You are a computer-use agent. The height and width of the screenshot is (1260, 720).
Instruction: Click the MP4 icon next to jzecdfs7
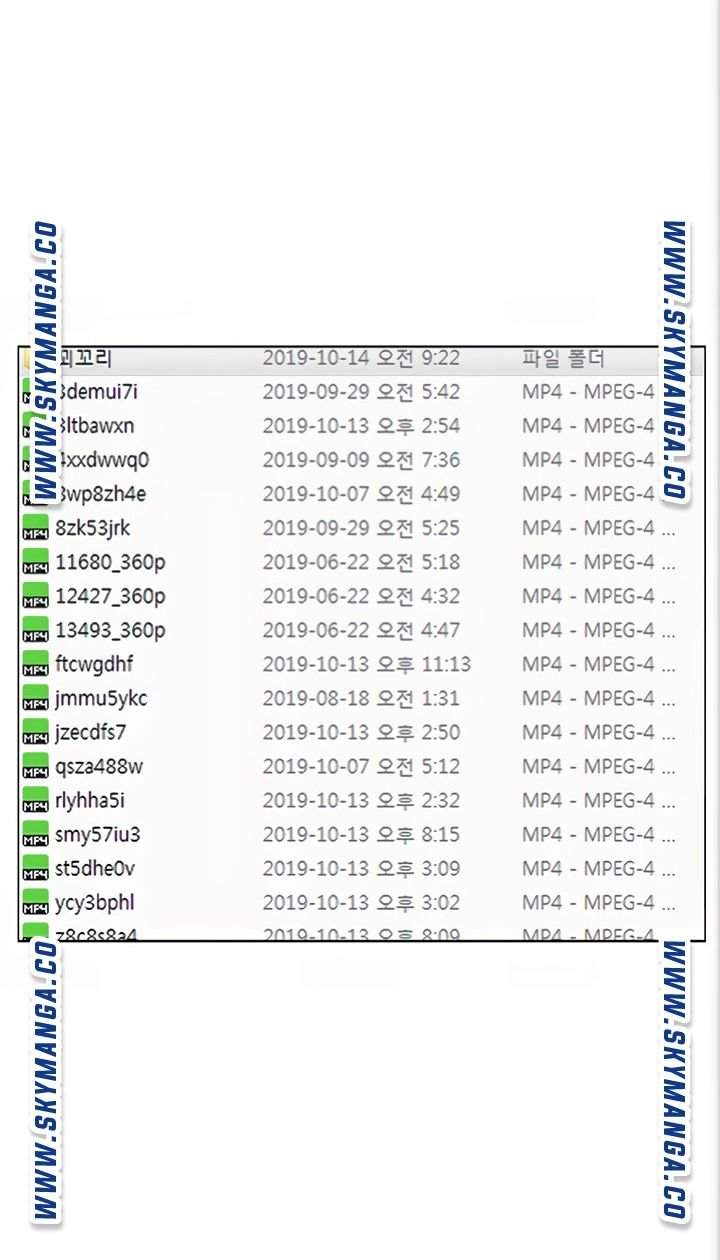pos(35,733)
